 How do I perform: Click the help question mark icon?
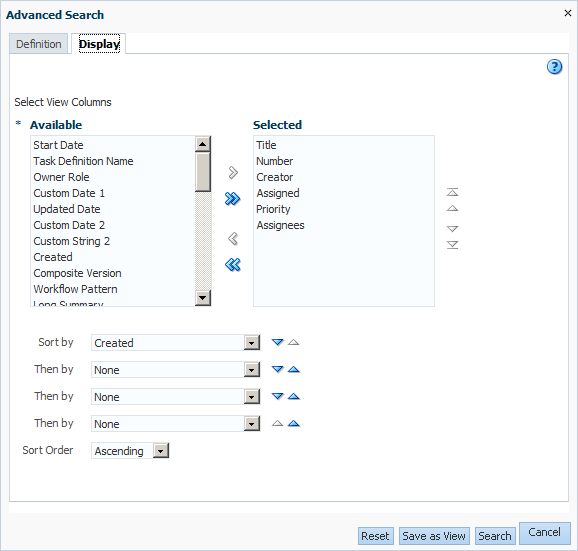point(554,67)
